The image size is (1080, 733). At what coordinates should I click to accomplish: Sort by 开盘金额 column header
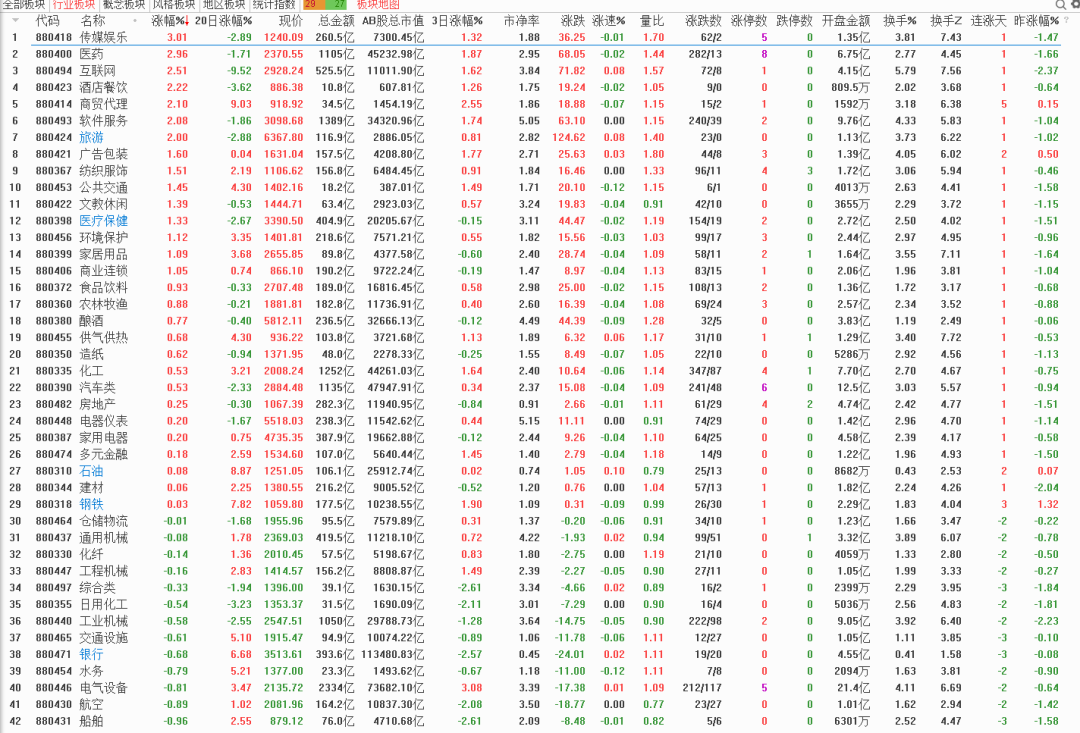tap(846, 21)
